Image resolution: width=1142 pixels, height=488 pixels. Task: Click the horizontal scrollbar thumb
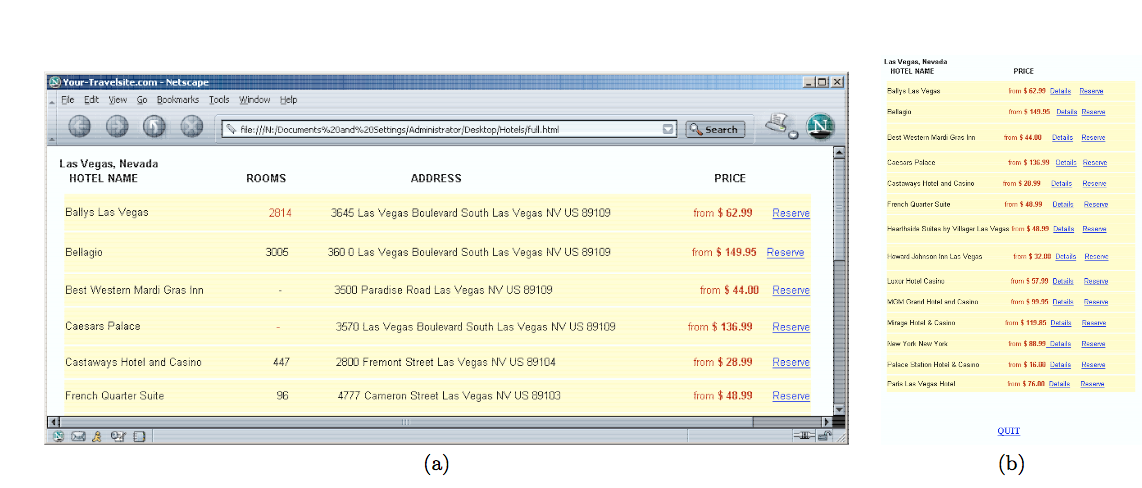tap(405, 422)
